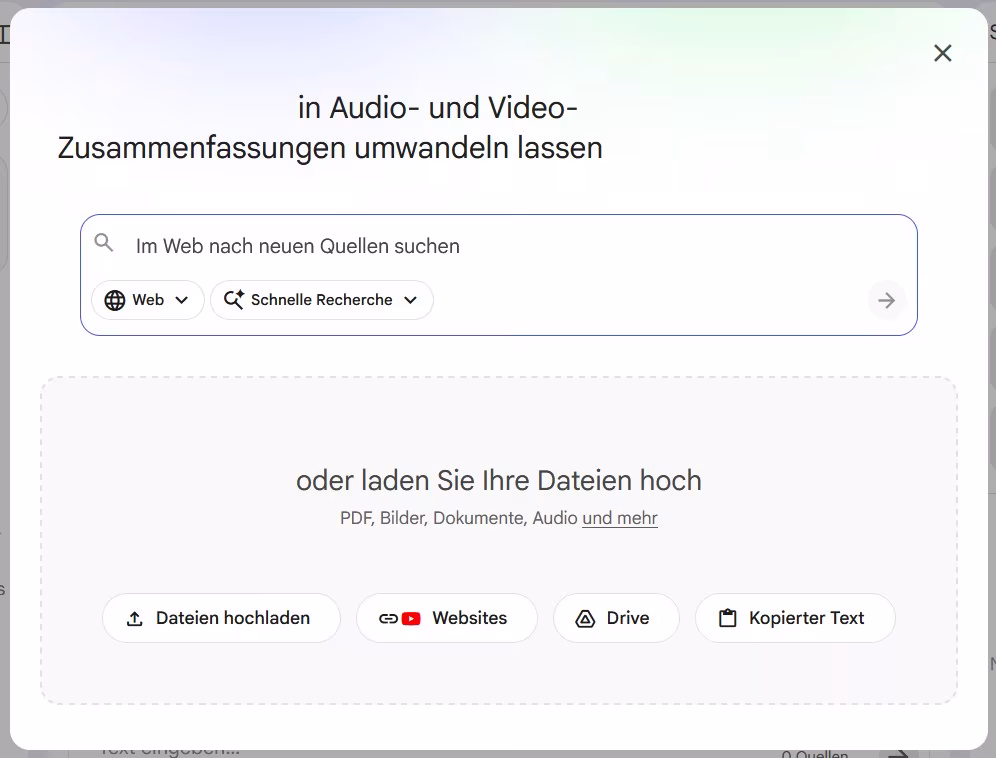Click the search magnifier icon
The width and height of the screenshot is (996, 758).
tap(104, 242)
